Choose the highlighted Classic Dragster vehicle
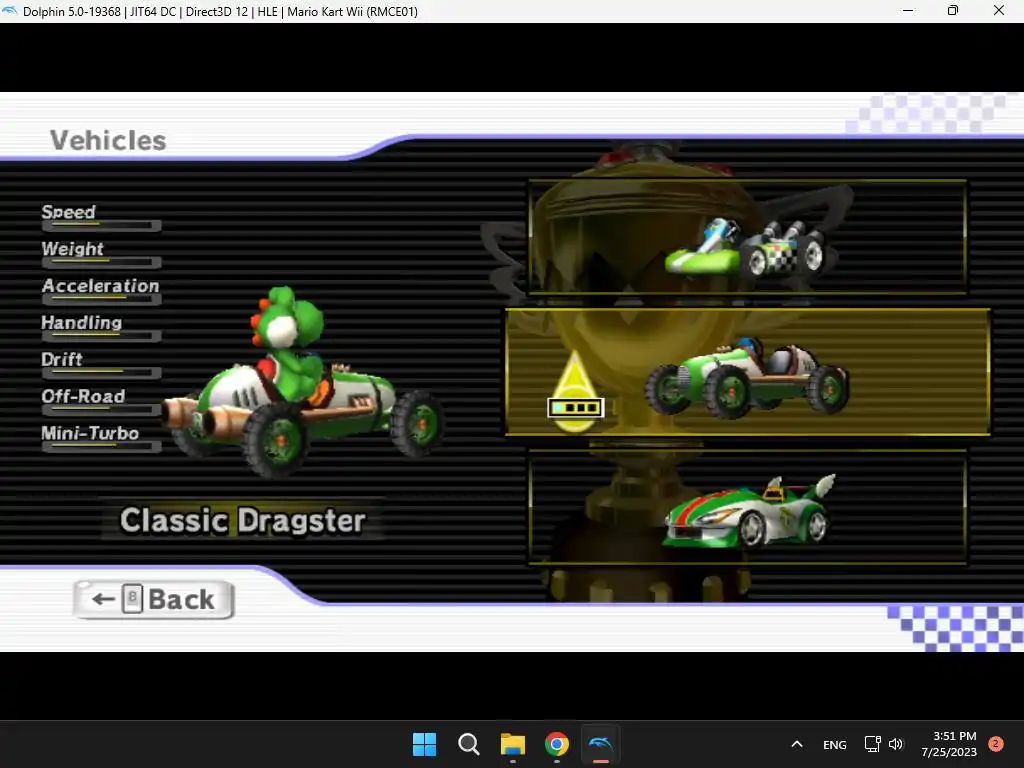Image resolution: width=1024 pixels, height=768 pixels. pyautogui.click(x=748, y=372)
